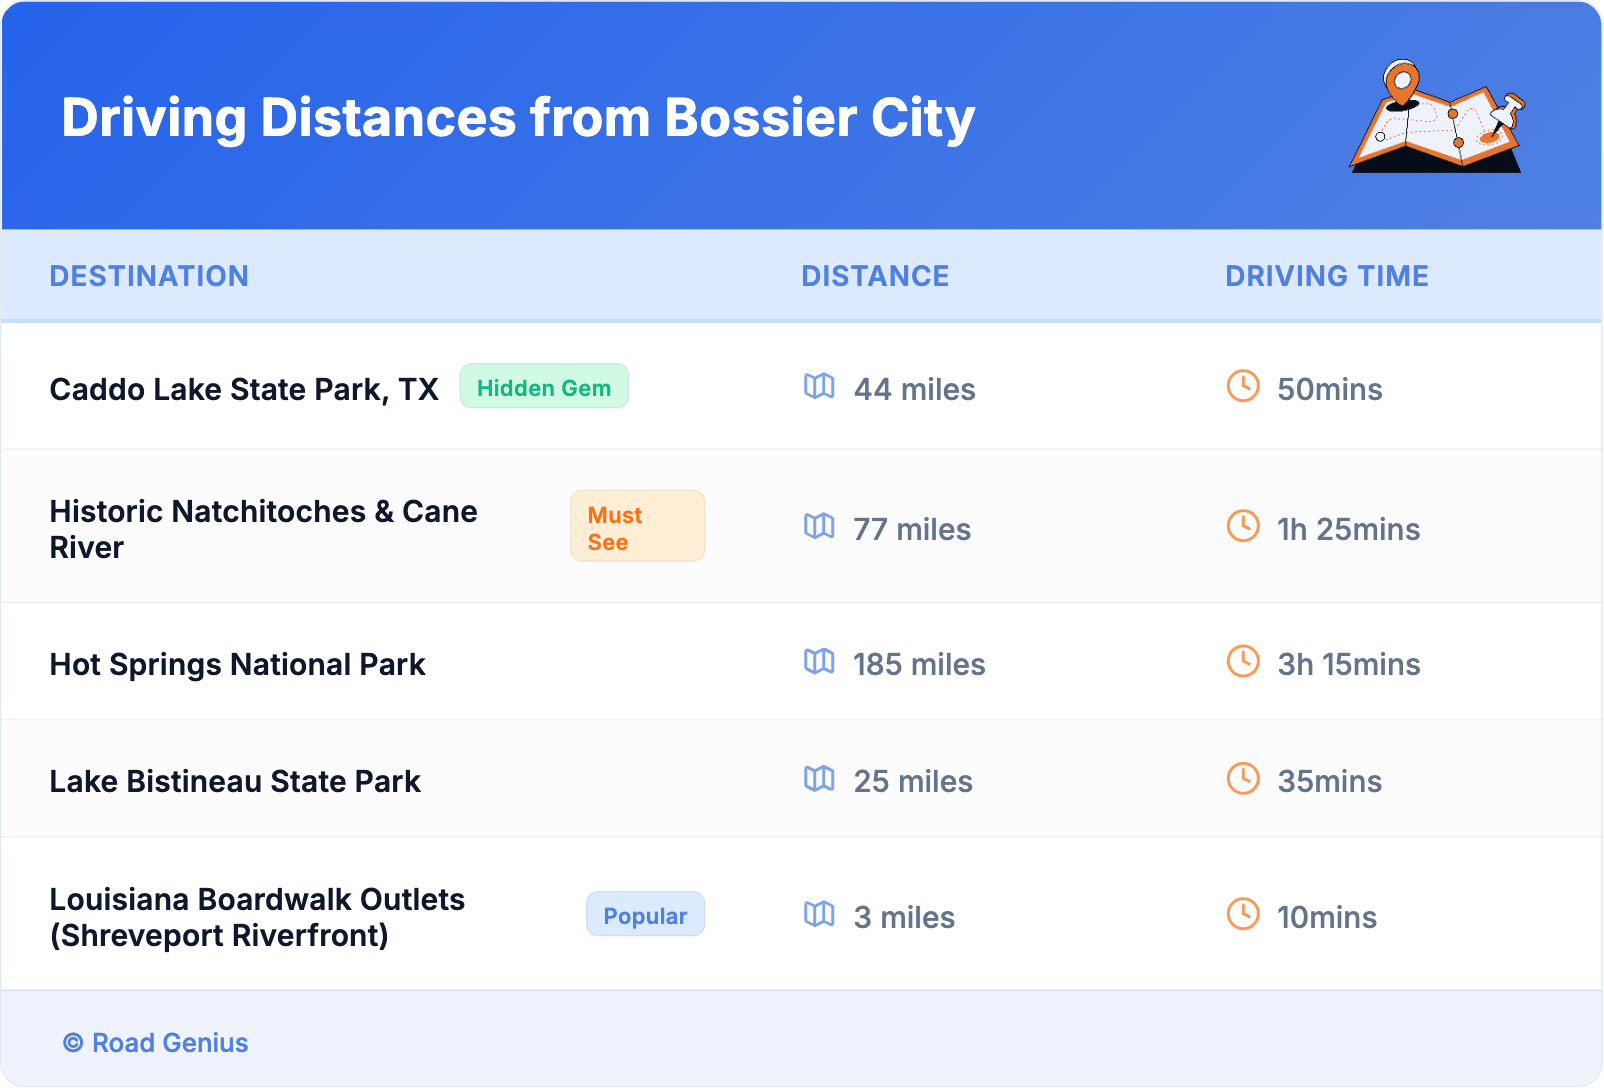Screen dimensions: 1604x1088
Task: Click clock icon next to 35mins
Action: [x=1243, y=778]
